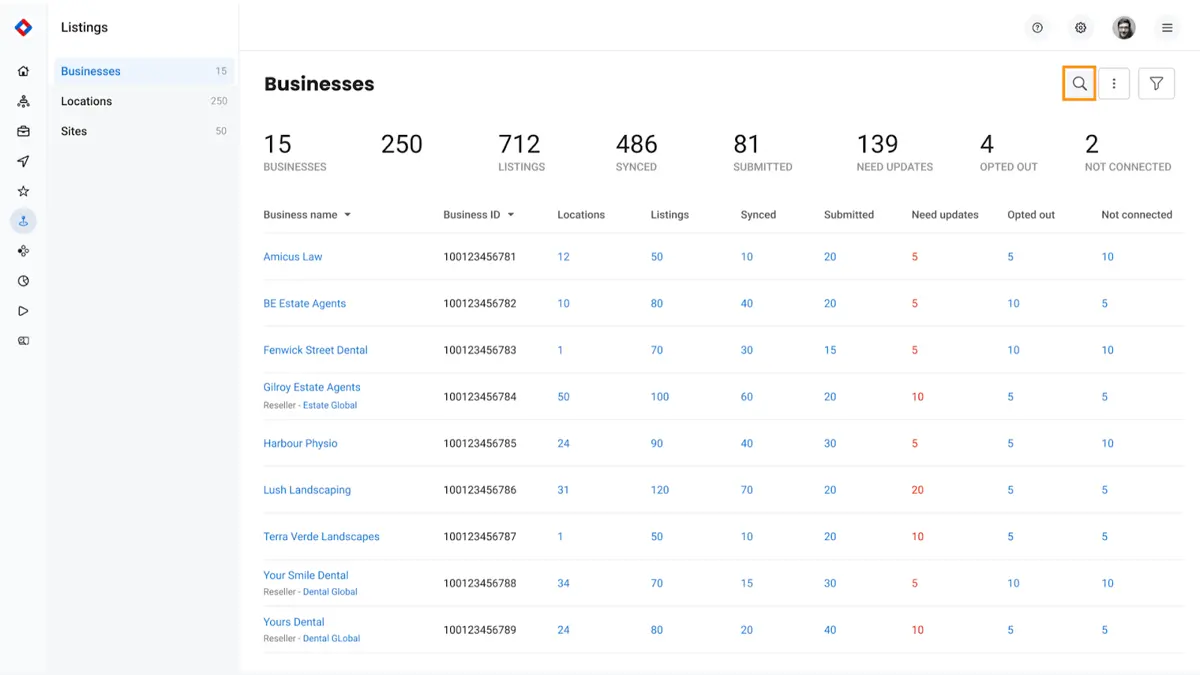
Task: Open the star reviews icon in sidebar
Action: 24,191
